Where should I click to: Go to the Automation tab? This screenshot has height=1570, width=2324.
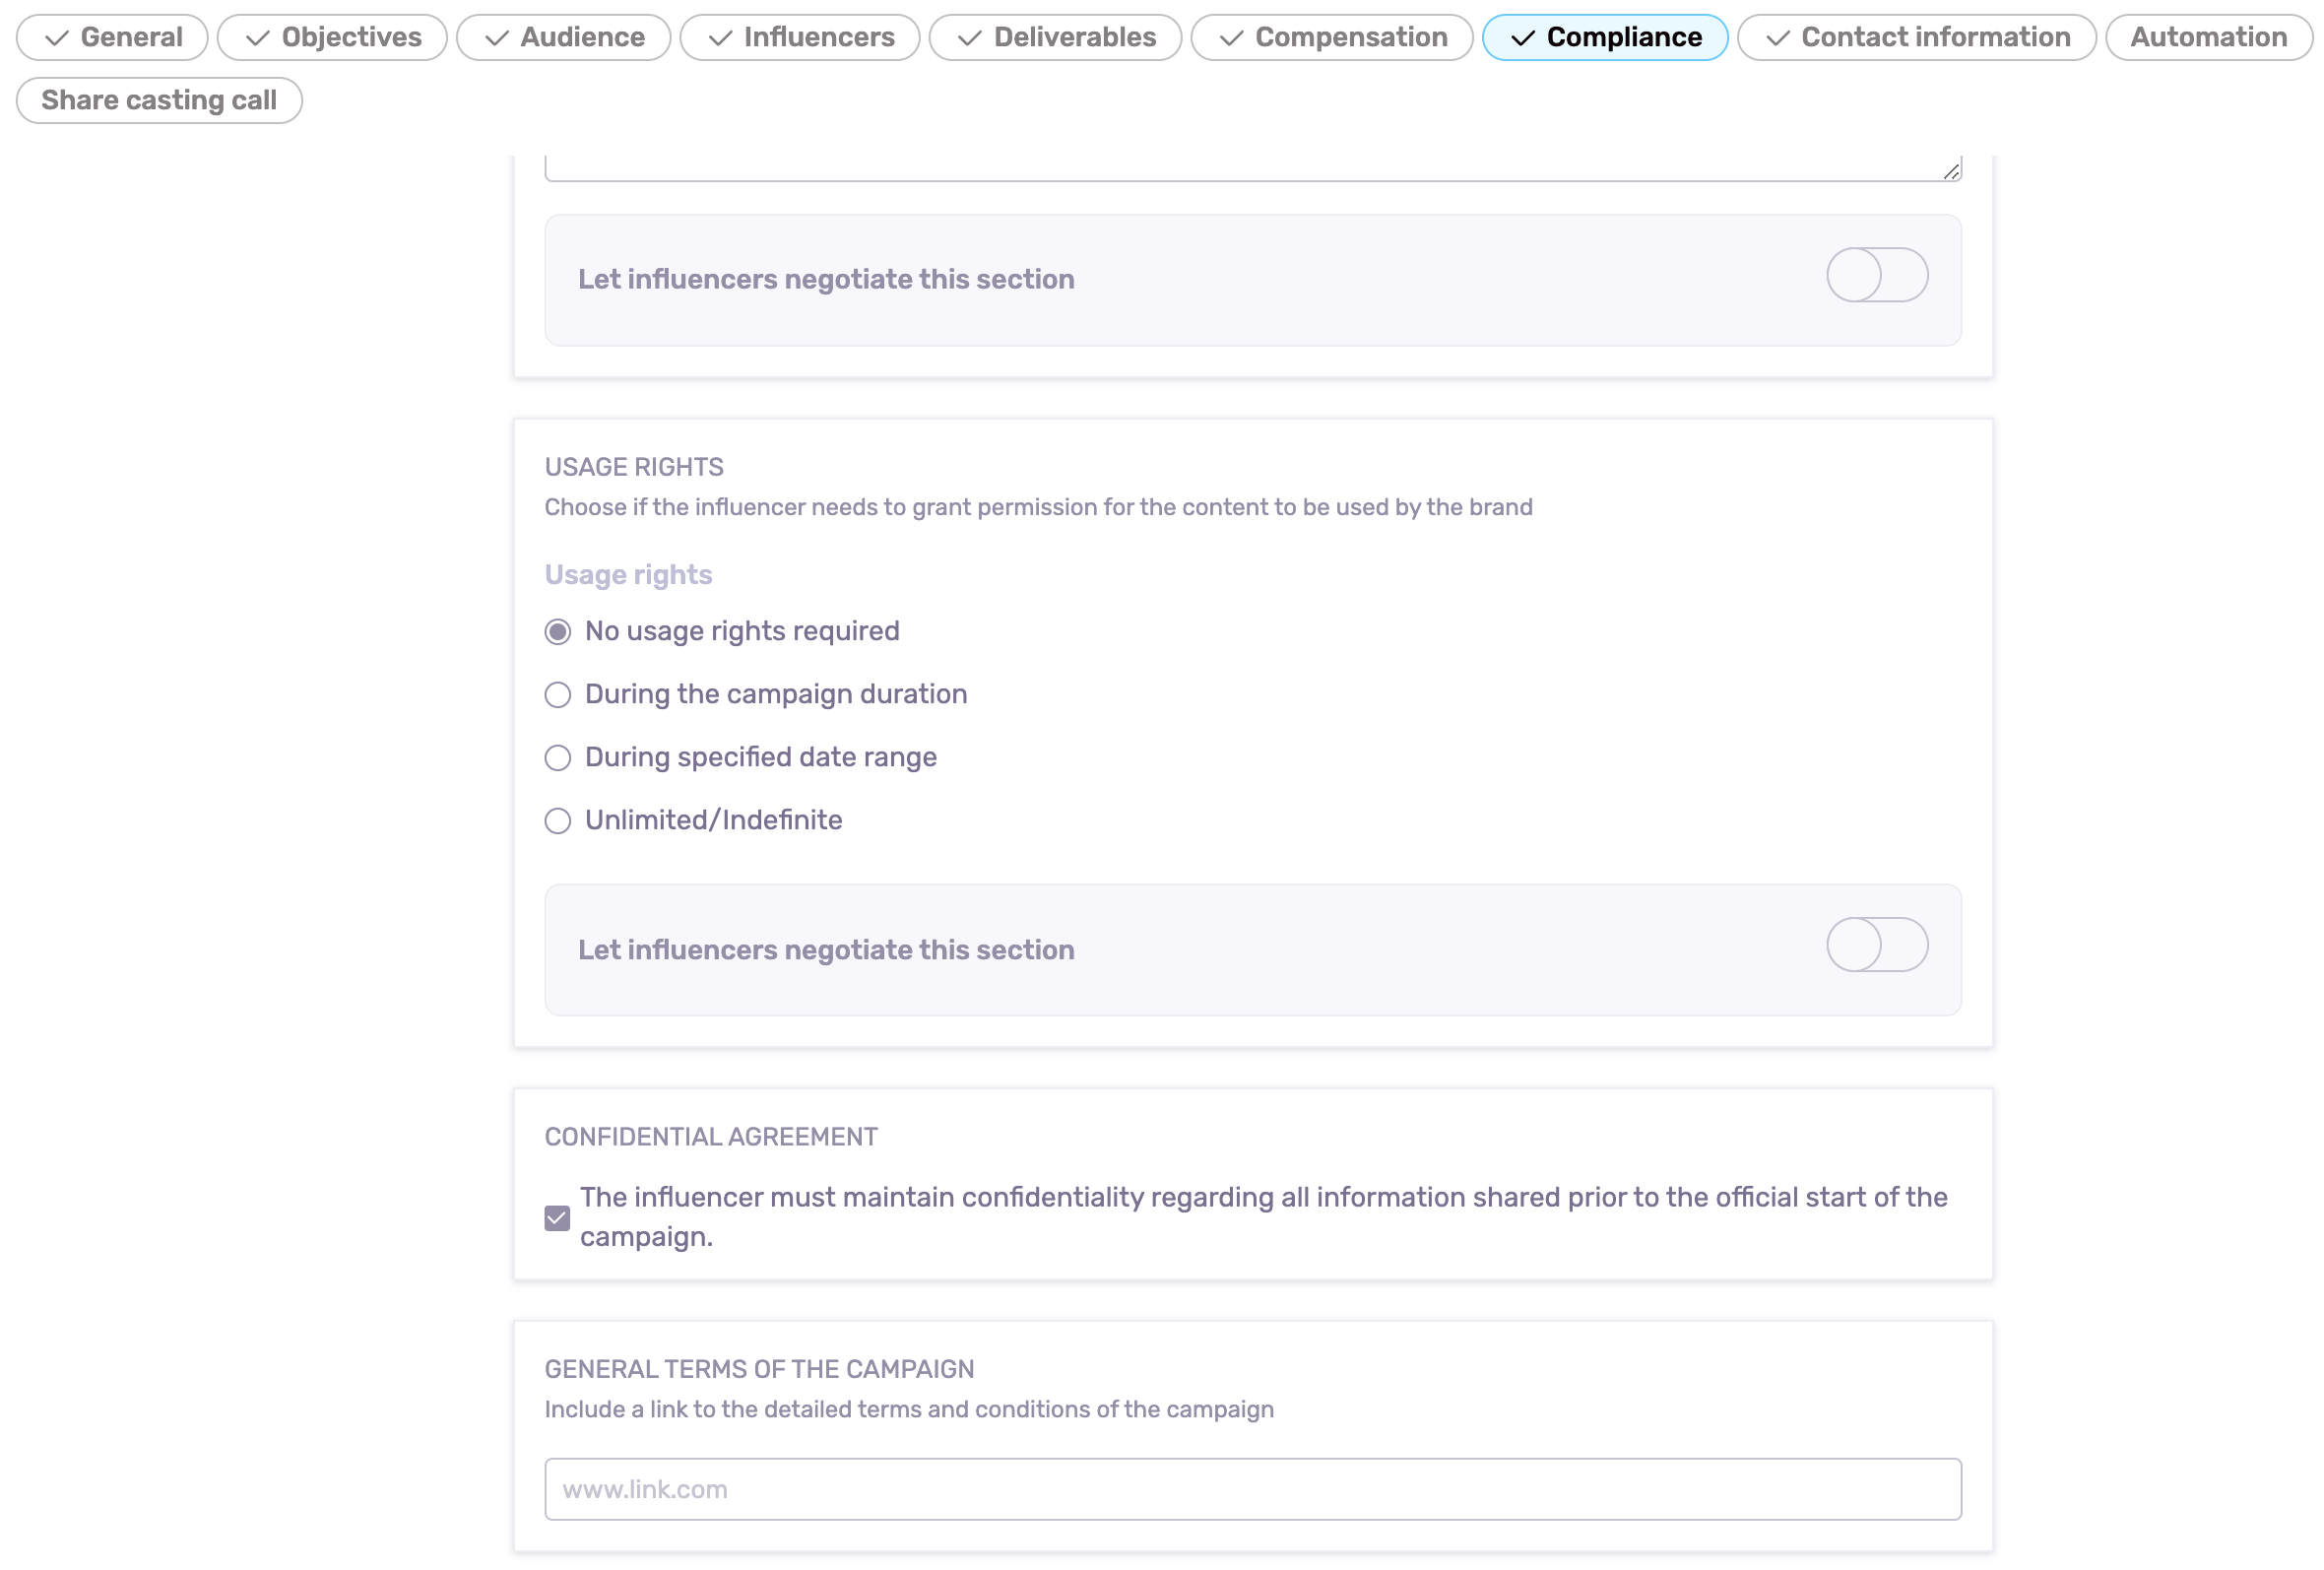2208,37
